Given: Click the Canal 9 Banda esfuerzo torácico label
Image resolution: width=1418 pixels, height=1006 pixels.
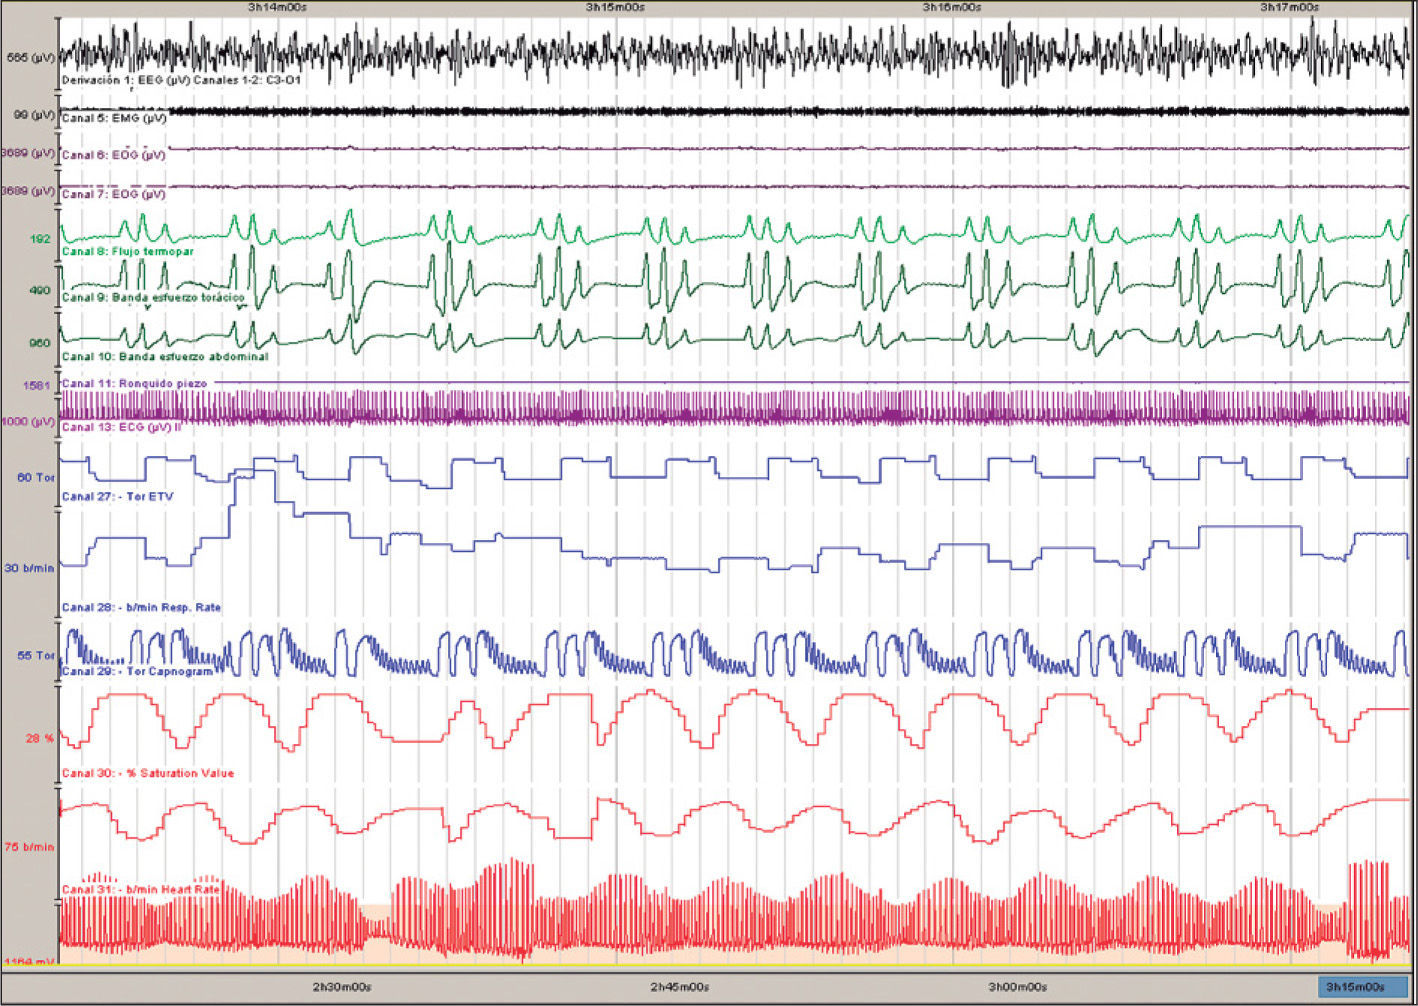Looking at the screenshot, I should [x=153, y=298].
